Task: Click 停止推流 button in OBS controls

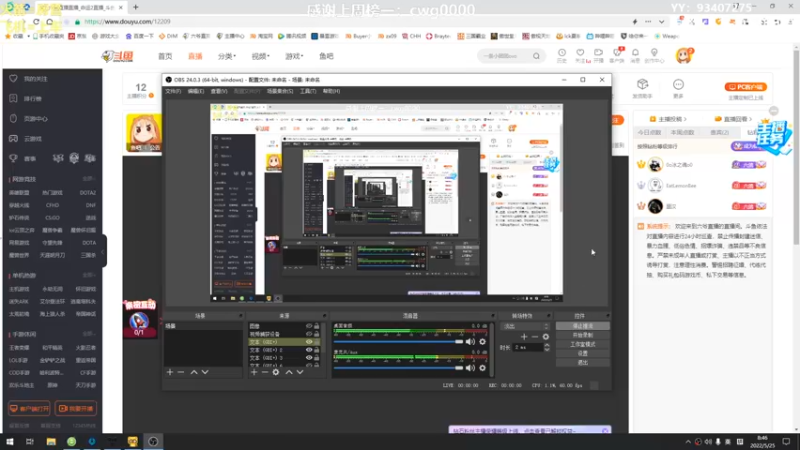Action: 583,326
